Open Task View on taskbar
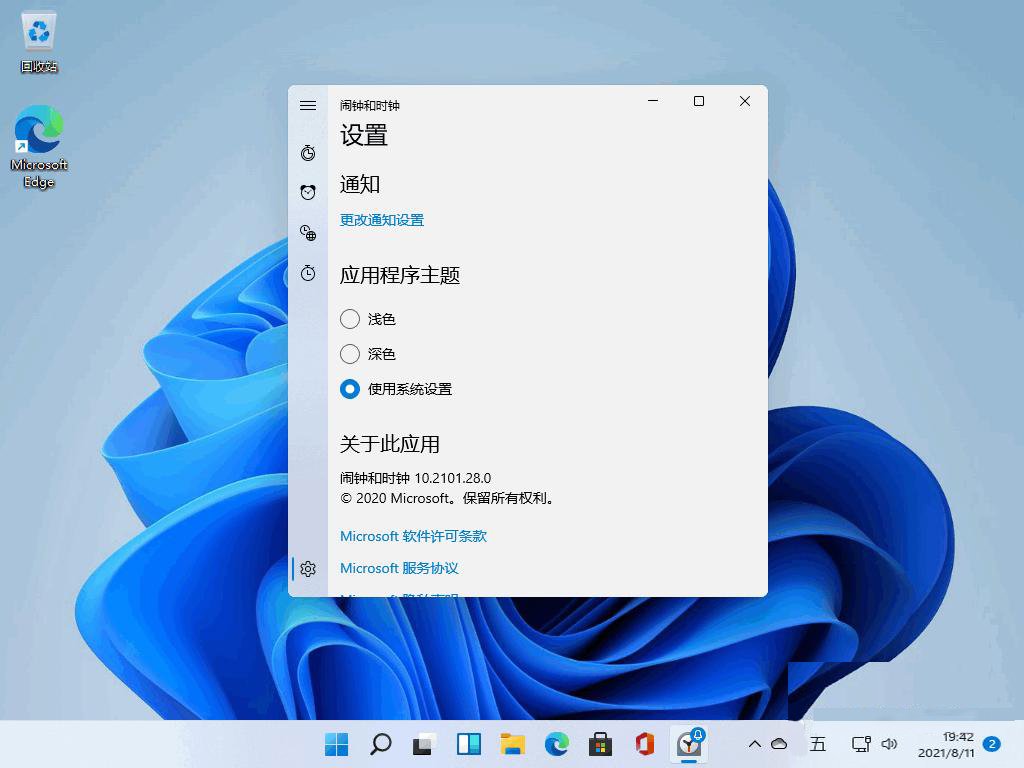The height and width of the screenshot is (768, 1024). point(424,744)
